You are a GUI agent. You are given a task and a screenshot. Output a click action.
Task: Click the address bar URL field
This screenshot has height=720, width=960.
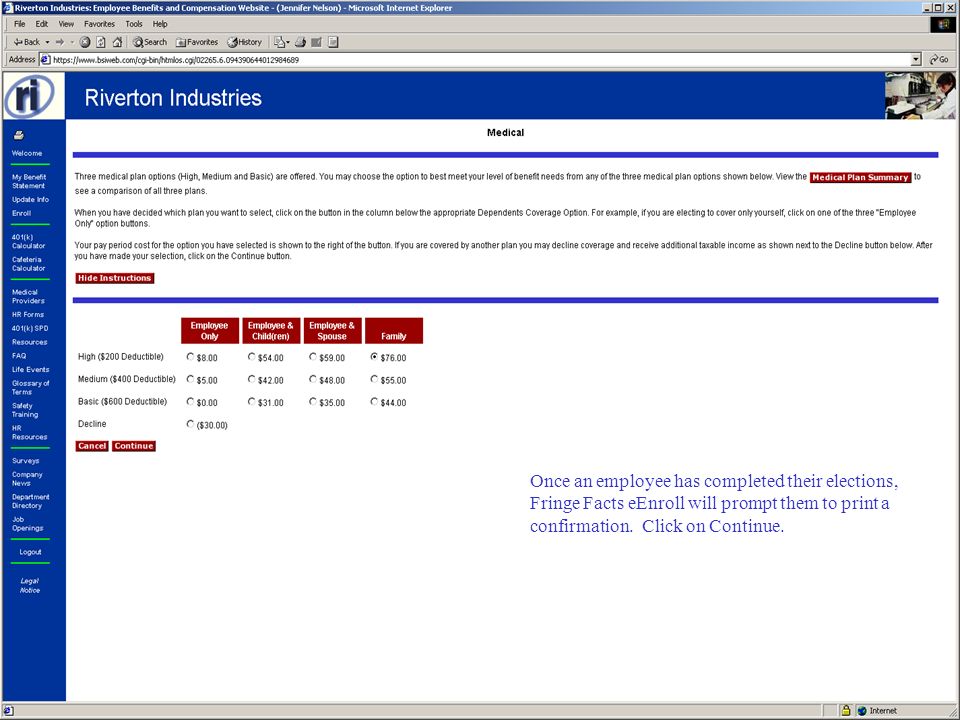point(481,59)
